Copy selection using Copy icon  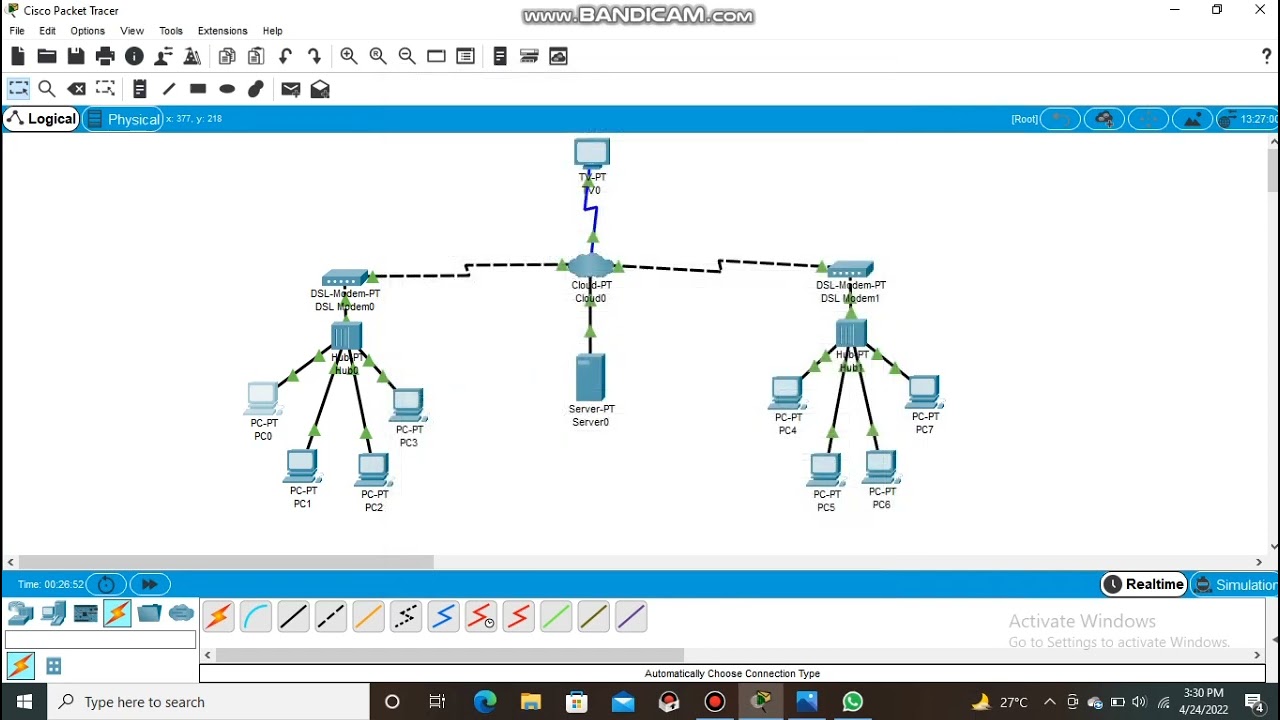[x=227, y=57]
